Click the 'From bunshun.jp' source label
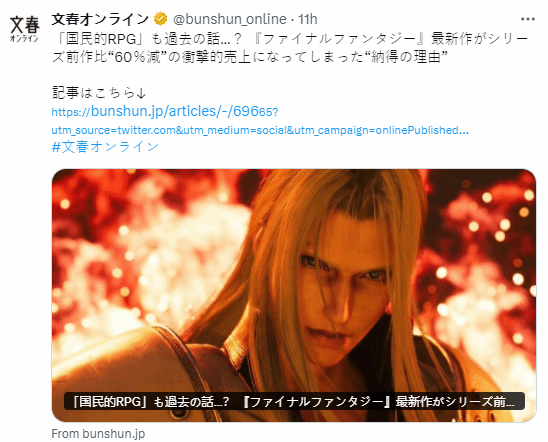The height and width of the screenshot is (442, 548). [98, 434]
